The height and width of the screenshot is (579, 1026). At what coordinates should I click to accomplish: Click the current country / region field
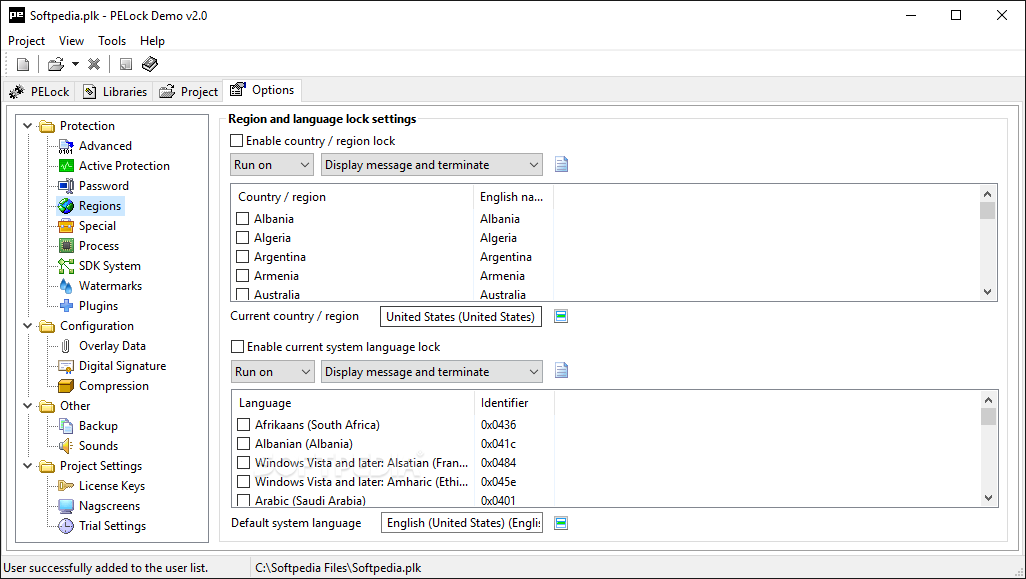click(x=461, y=317)
